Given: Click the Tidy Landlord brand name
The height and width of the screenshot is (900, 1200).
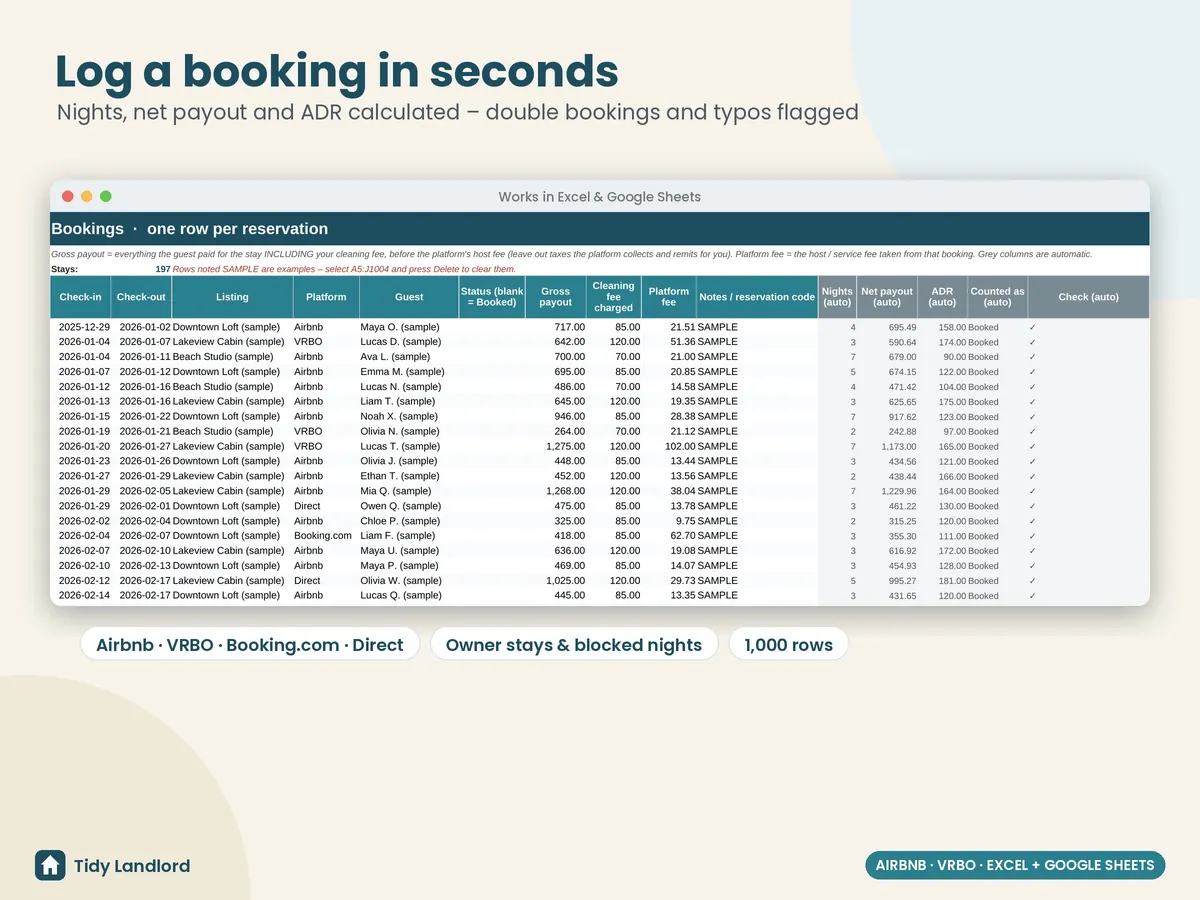Looking at the screenshot, I should [x=132, y=866].
